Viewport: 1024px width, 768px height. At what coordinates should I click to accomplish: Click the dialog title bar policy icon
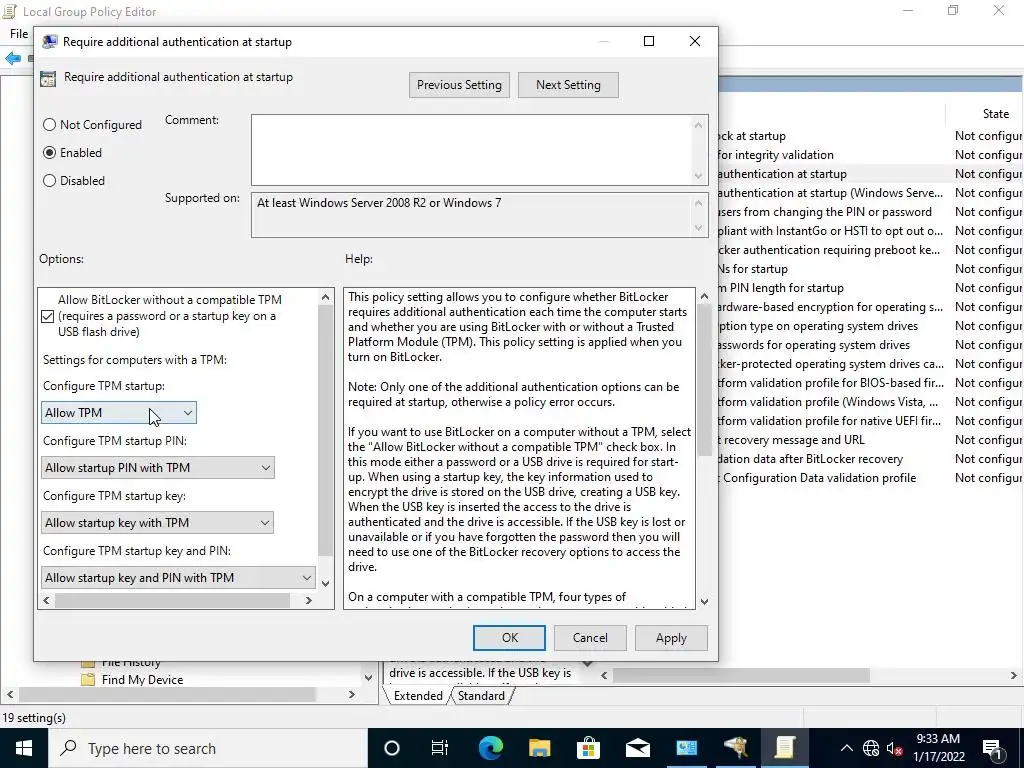(50, 42)
